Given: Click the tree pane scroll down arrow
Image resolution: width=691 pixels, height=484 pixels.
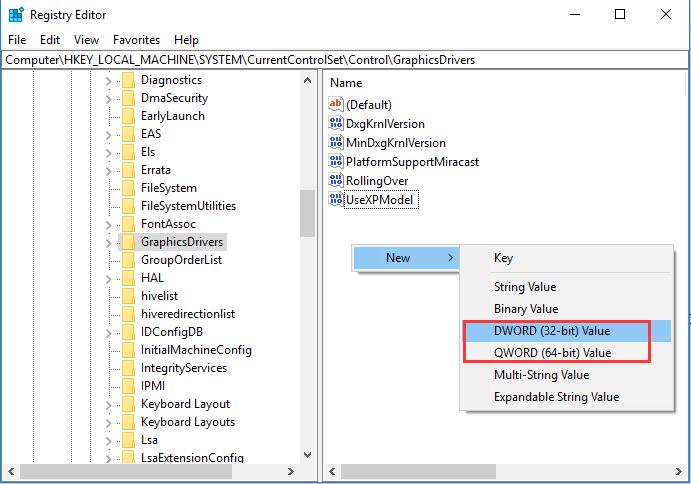Looking at the screenshot, I should click(308, 454).
